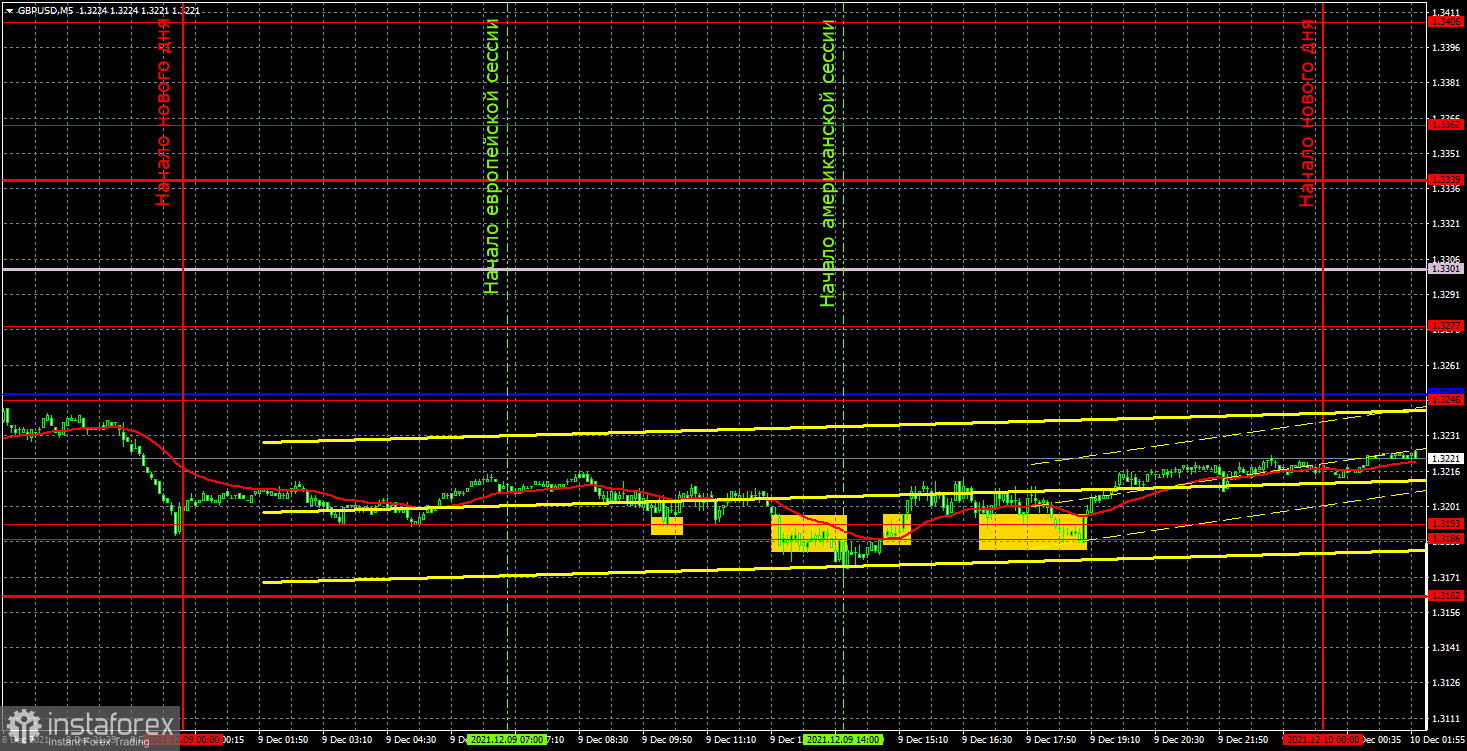Click the 1.3186 red price level label

[1446, 540]
